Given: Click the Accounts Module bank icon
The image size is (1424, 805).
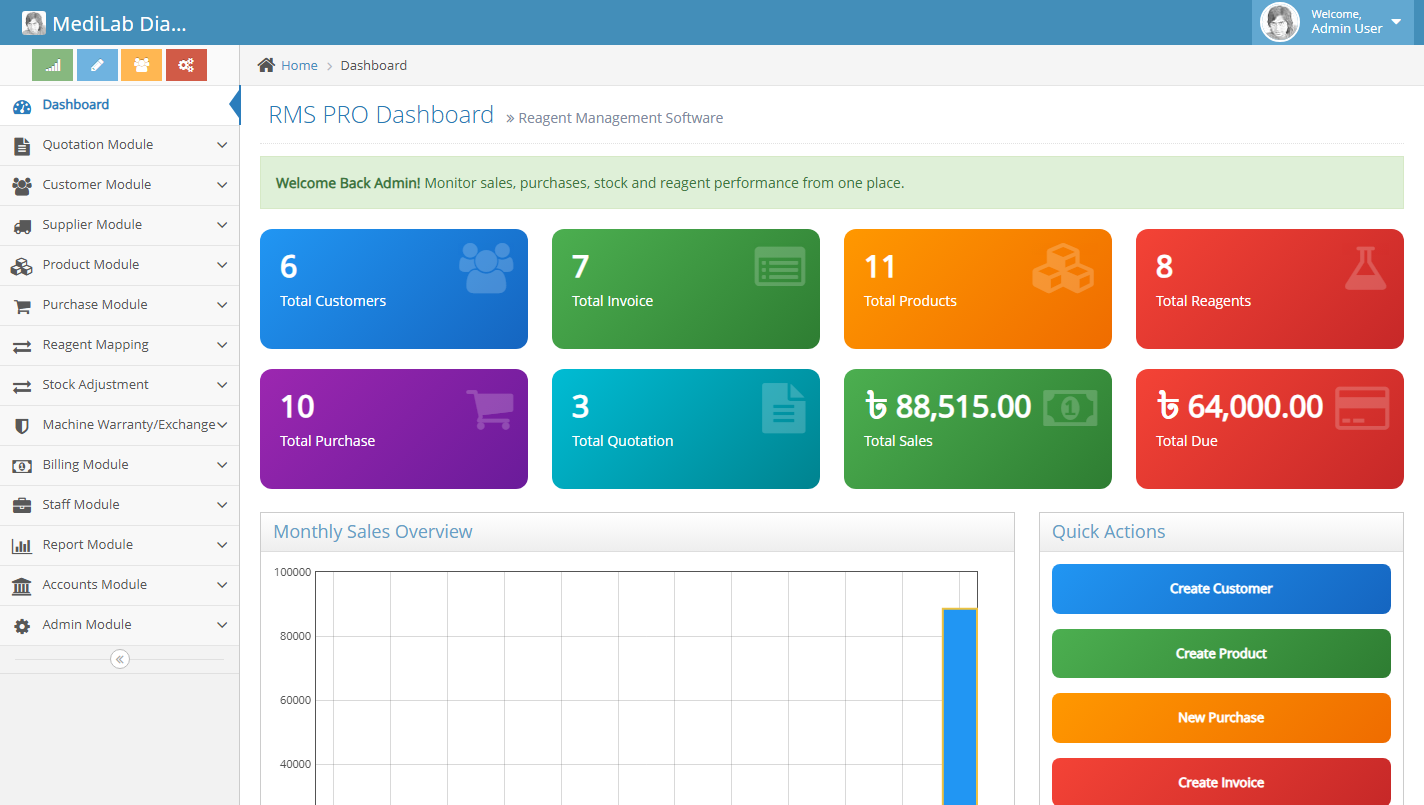Looking at the screenshot, I should (x=22, y=586).
